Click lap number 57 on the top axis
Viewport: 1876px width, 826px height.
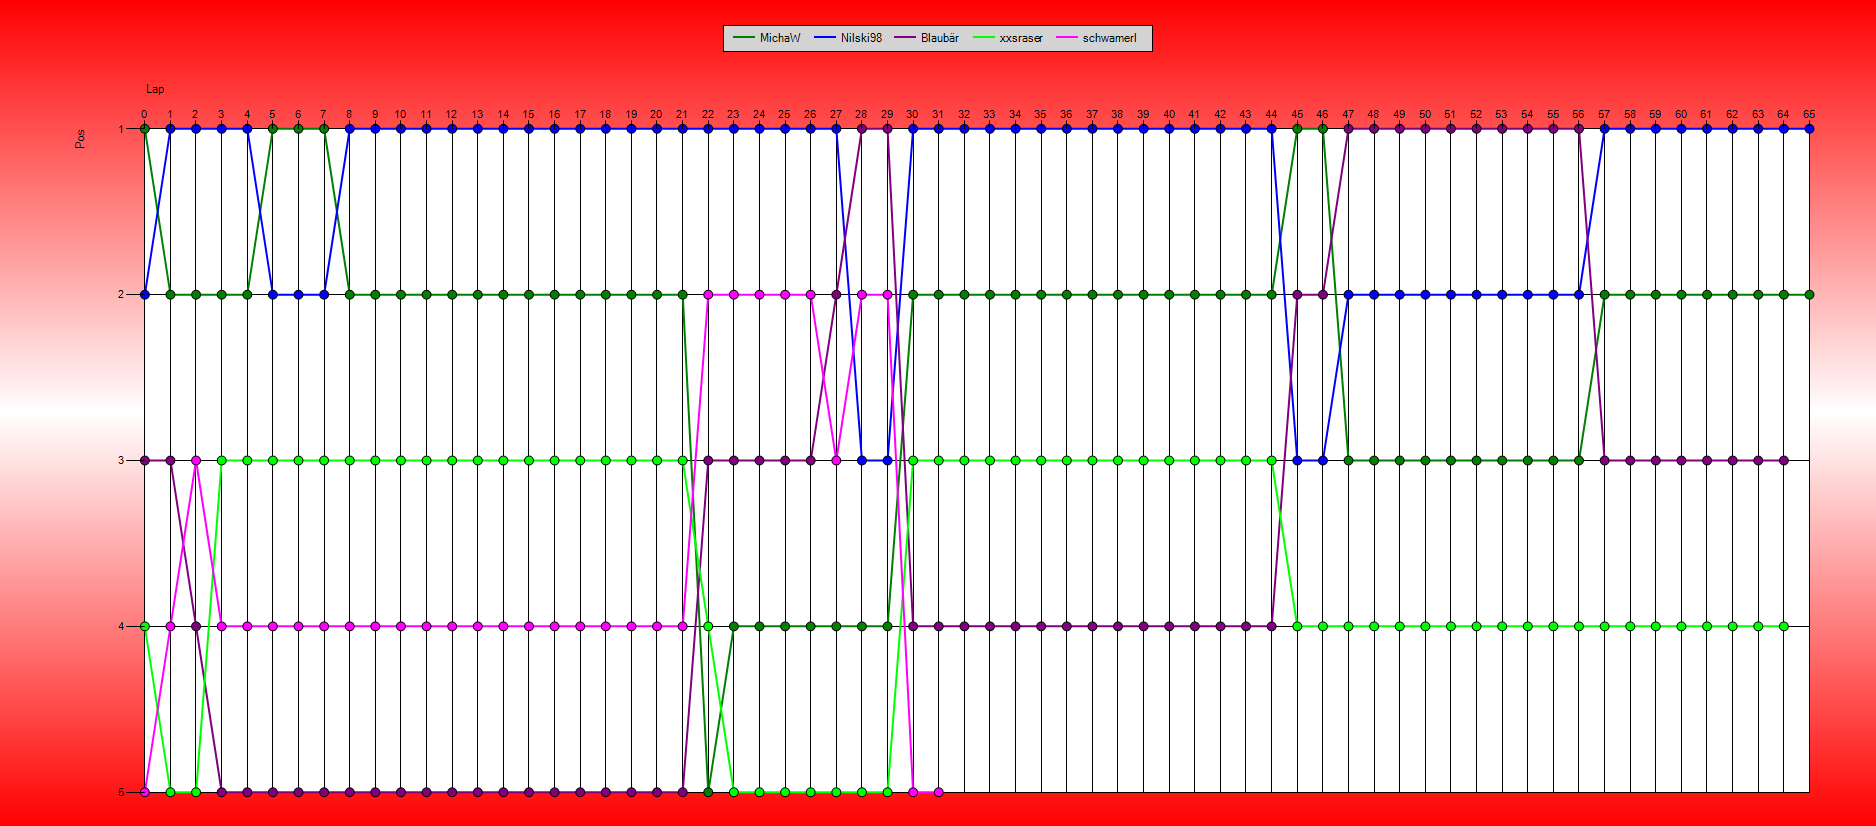point(1604,114)
